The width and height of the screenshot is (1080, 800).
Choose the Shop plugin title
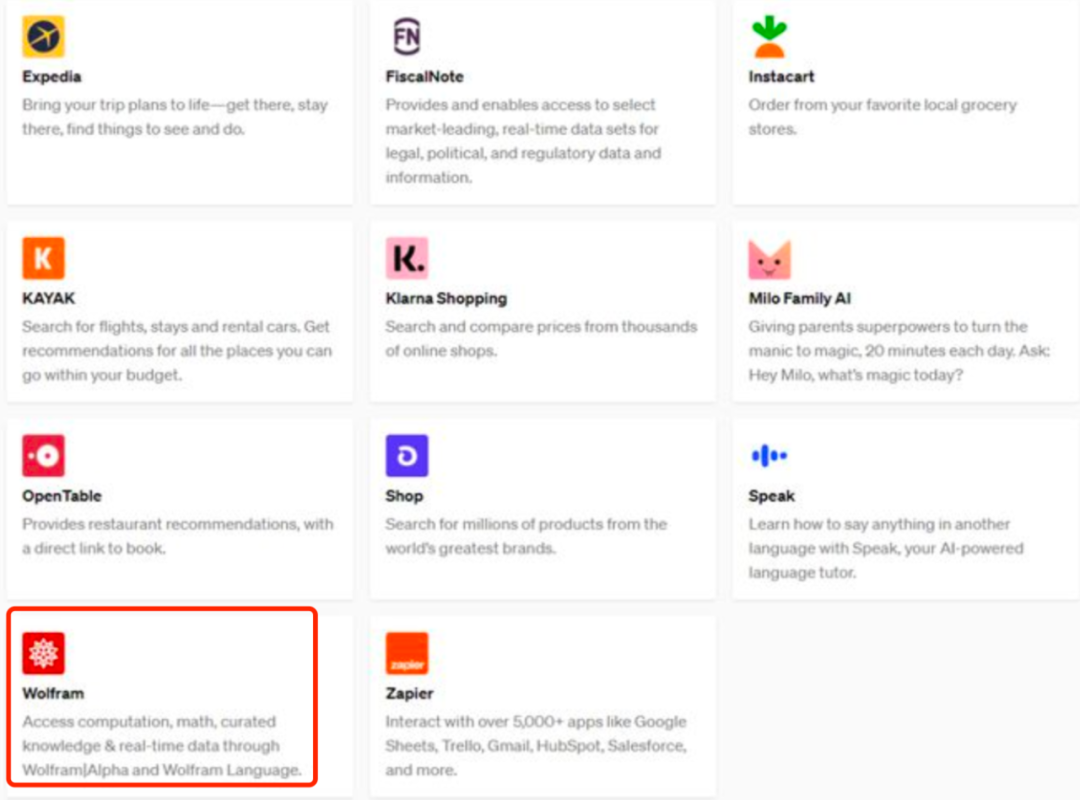(x=404, y=495)
